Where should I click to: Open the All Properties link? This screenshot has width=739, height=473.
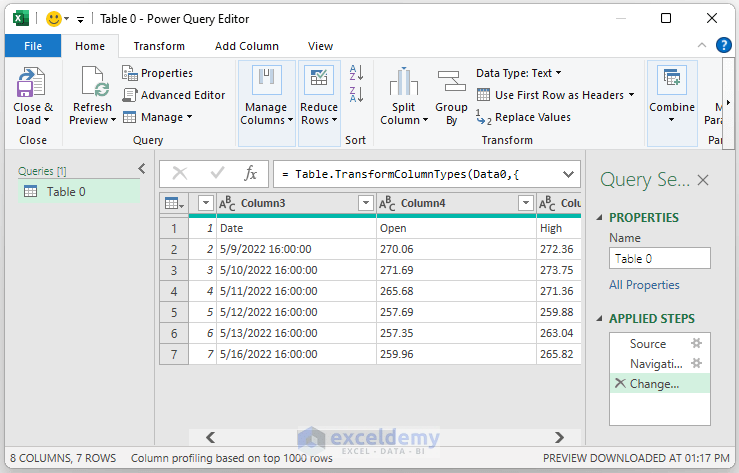(x=644, y=285)
